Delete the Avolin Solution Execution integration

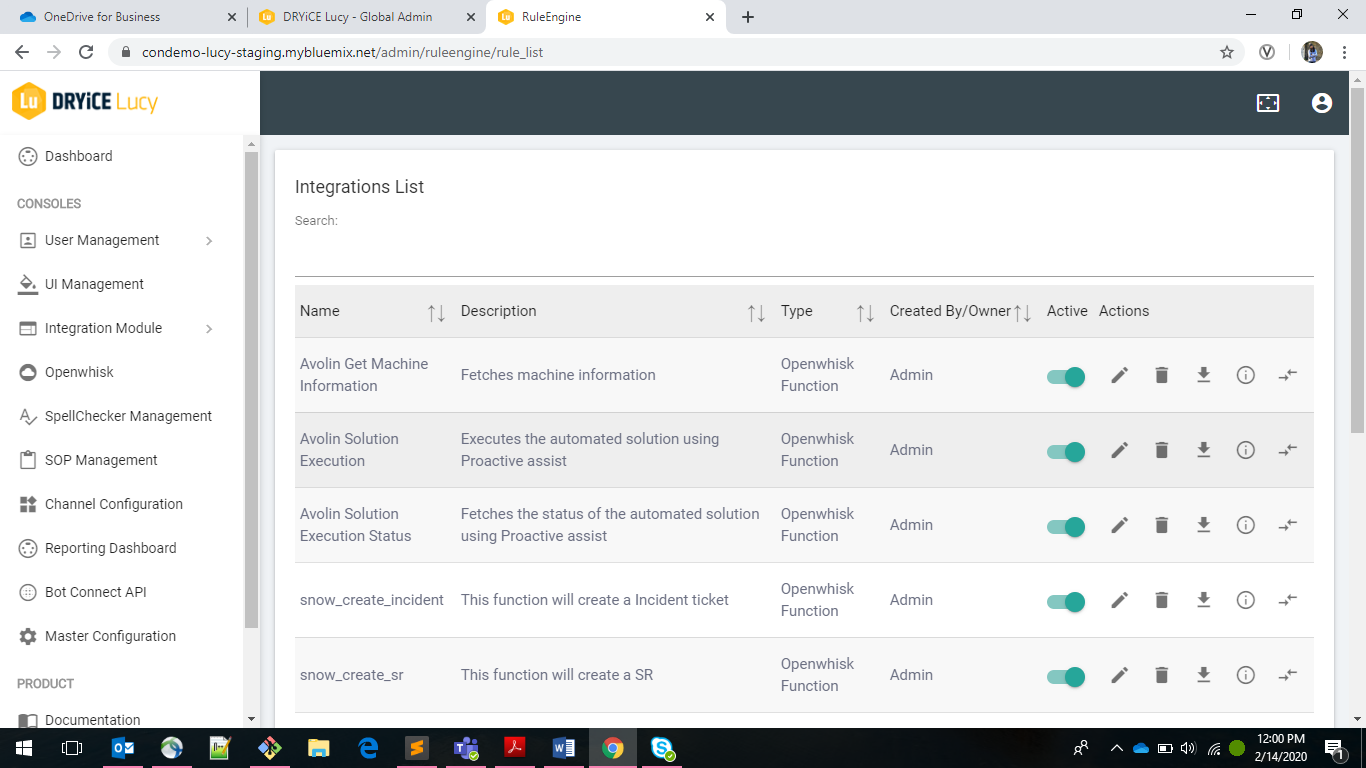pos(1161,450)
